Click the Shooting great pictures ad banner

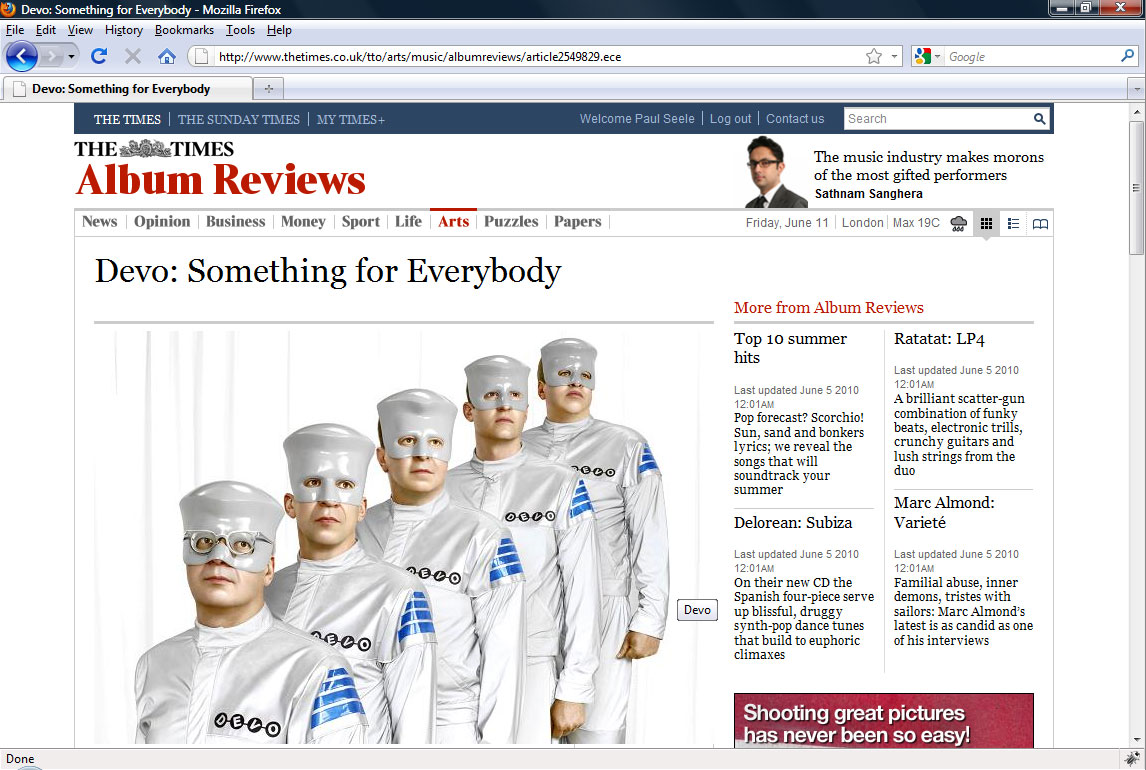point(884,720)
